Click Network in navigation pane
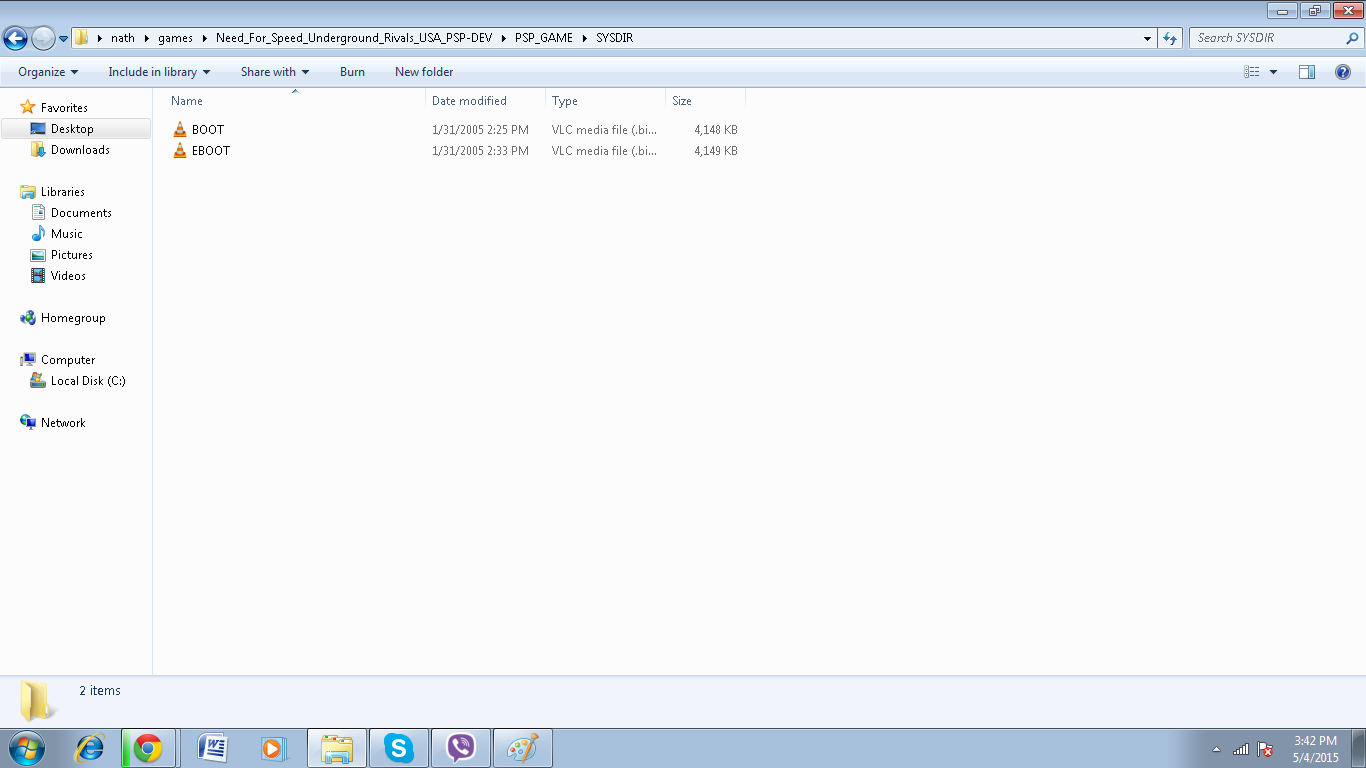The image size is (1366, 768). point(63,423)
